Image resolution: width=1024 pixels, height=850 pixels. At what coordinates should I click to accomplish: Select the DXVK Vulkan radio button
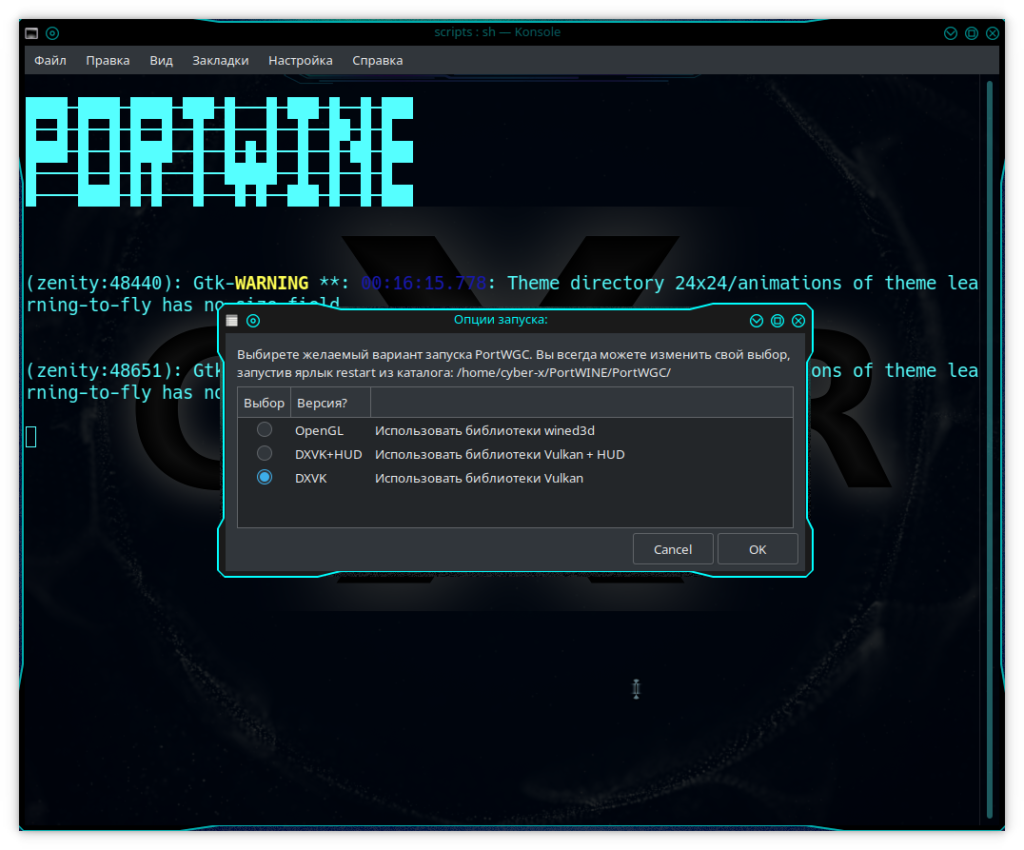point(264,478)
